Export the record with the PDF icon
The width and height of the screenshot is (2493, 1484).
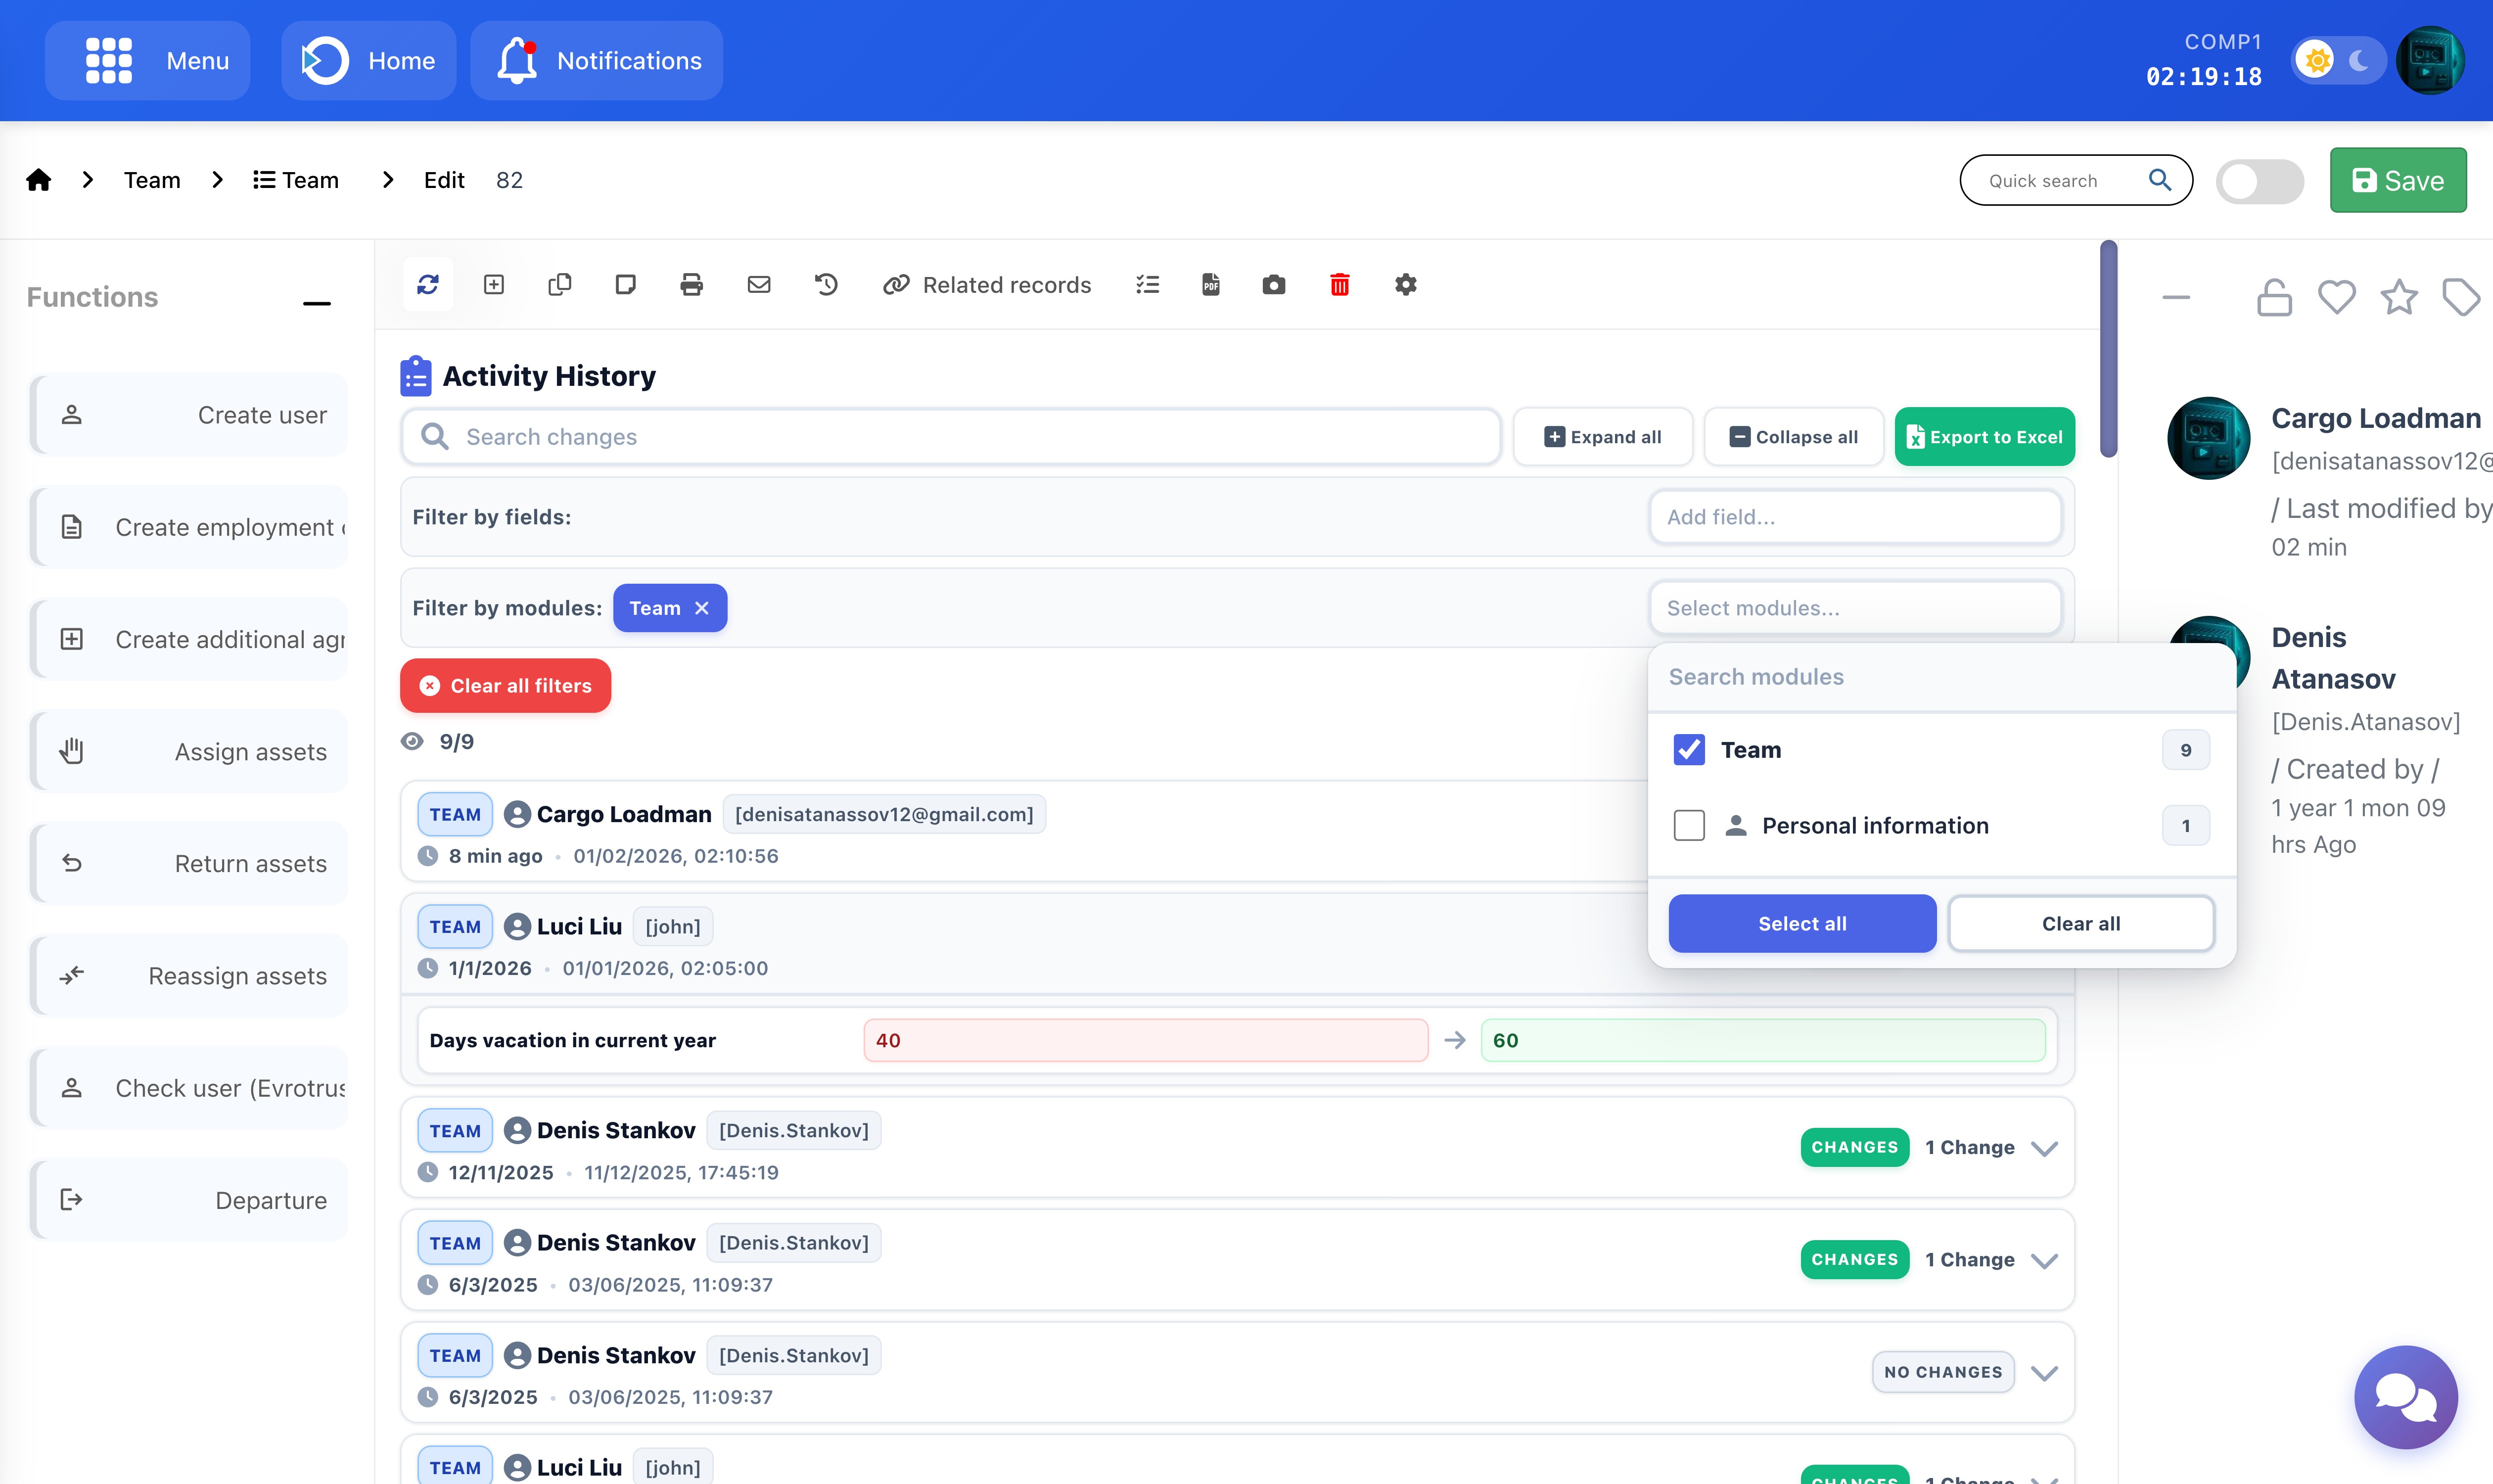[x=1210, y=285]
